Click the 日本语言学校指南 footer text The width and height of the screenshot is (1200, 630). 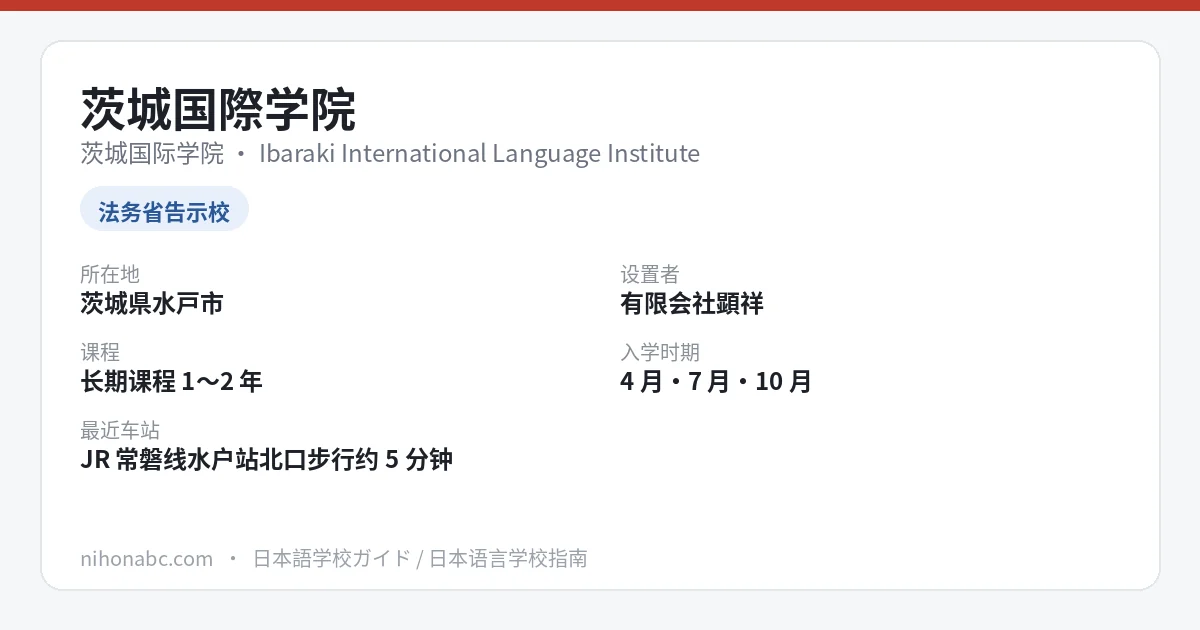pyautogui.click(x=508, y=558)
